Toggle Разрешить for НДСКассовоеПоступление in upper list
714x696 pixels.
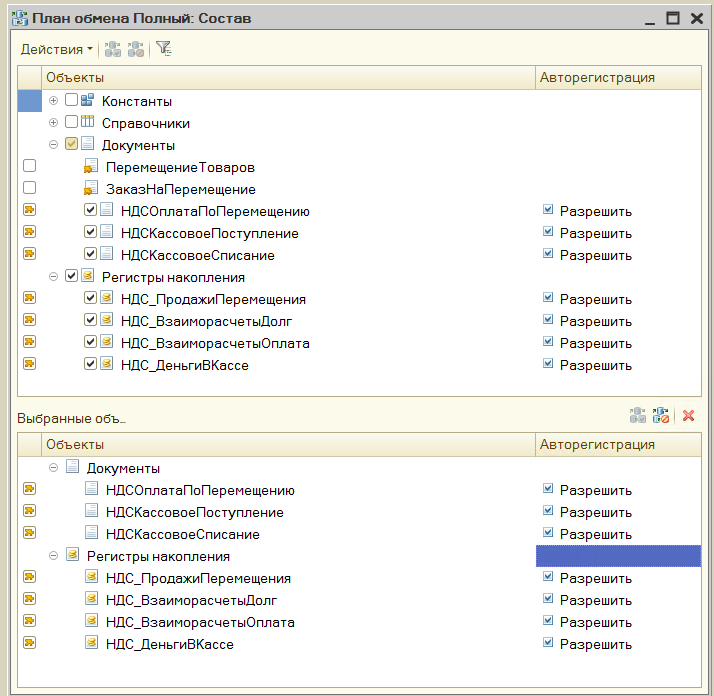548,231
